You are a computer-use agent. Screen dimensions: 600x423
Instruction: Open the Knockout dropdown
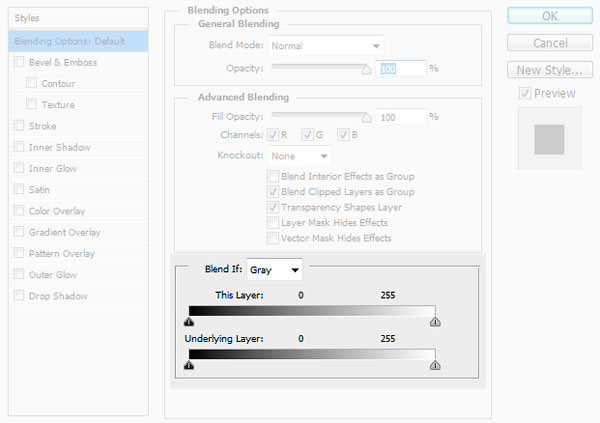[300, 156]
